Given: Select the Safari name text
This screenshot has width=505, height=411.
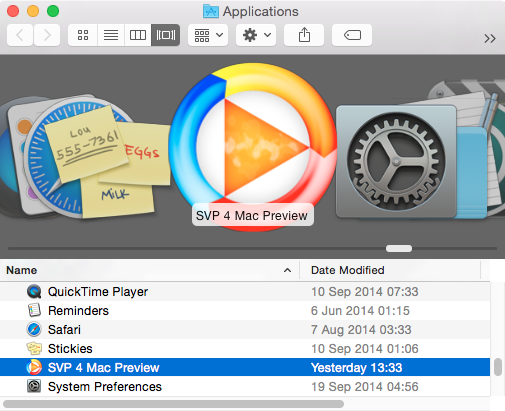Looking at the screenshot, I should pos(64,330).
